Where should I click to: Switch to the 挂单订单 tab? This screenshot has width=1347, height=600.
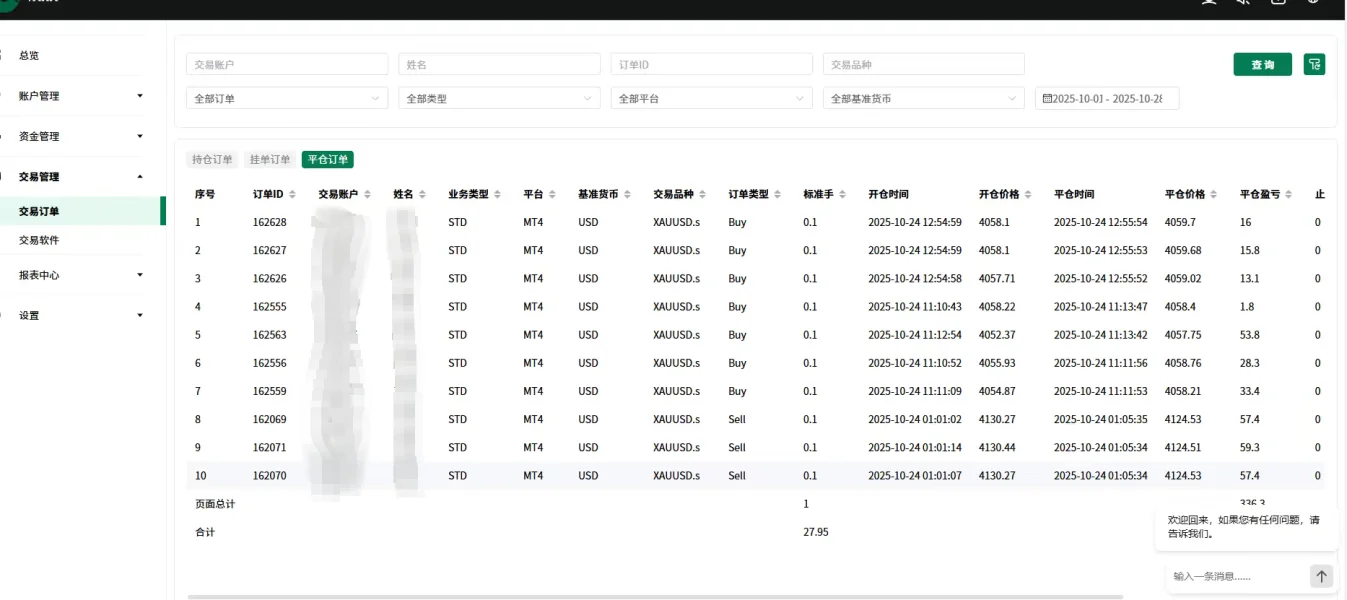pos(270,160)
